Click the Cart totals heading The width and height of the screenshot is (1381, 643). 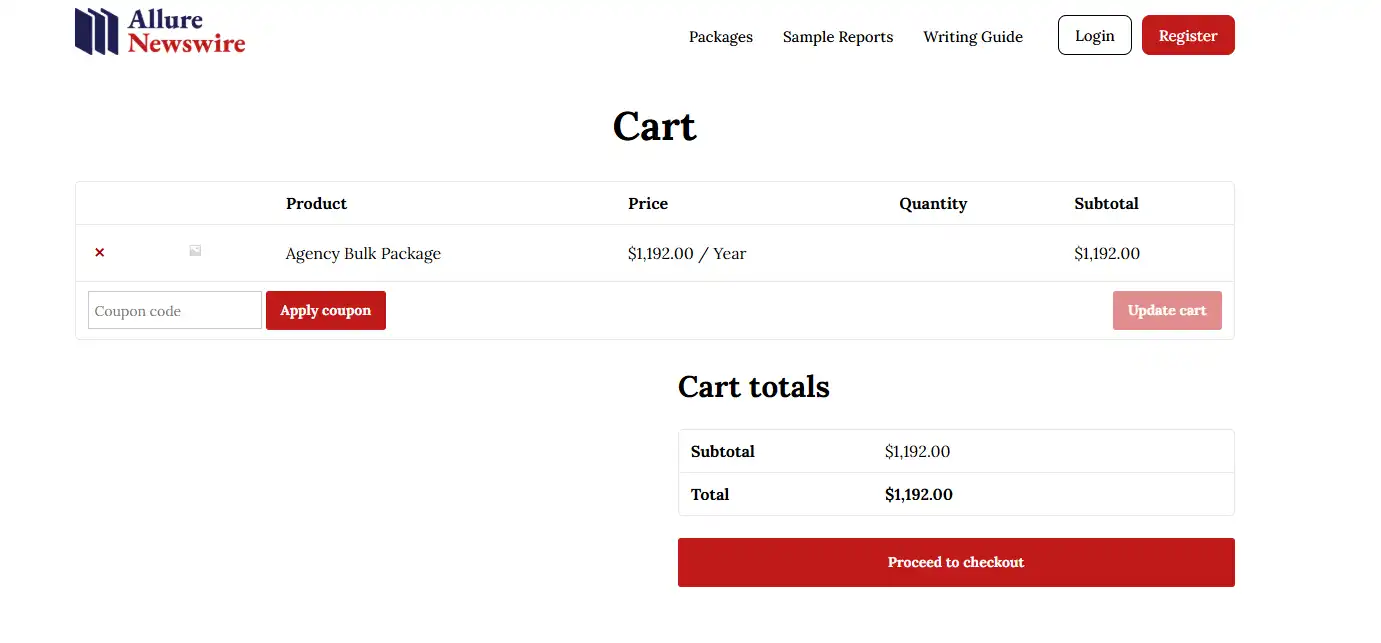(x=754, y=387)
